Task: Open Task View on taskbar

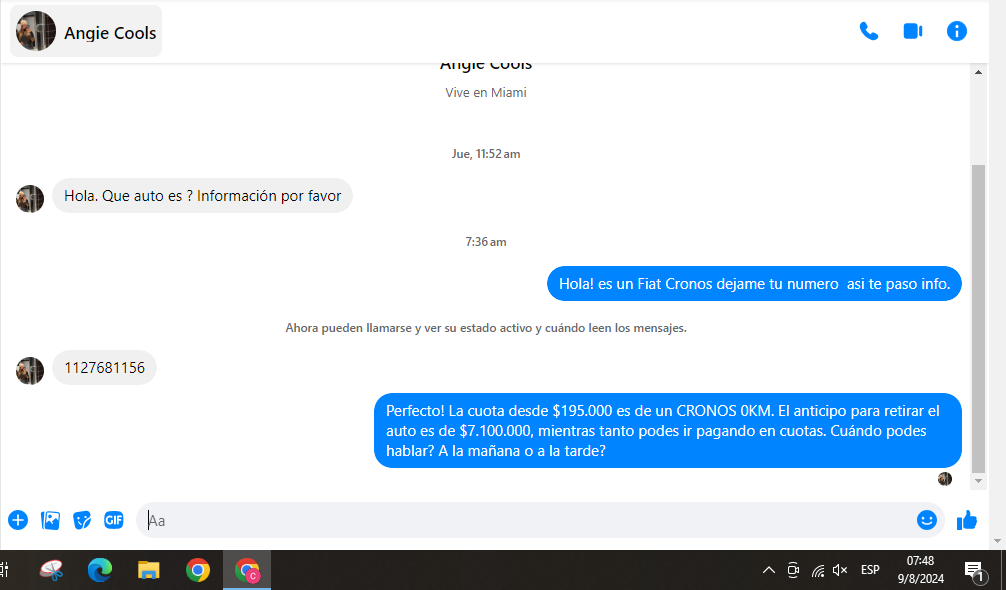Action: coord(4,569)
